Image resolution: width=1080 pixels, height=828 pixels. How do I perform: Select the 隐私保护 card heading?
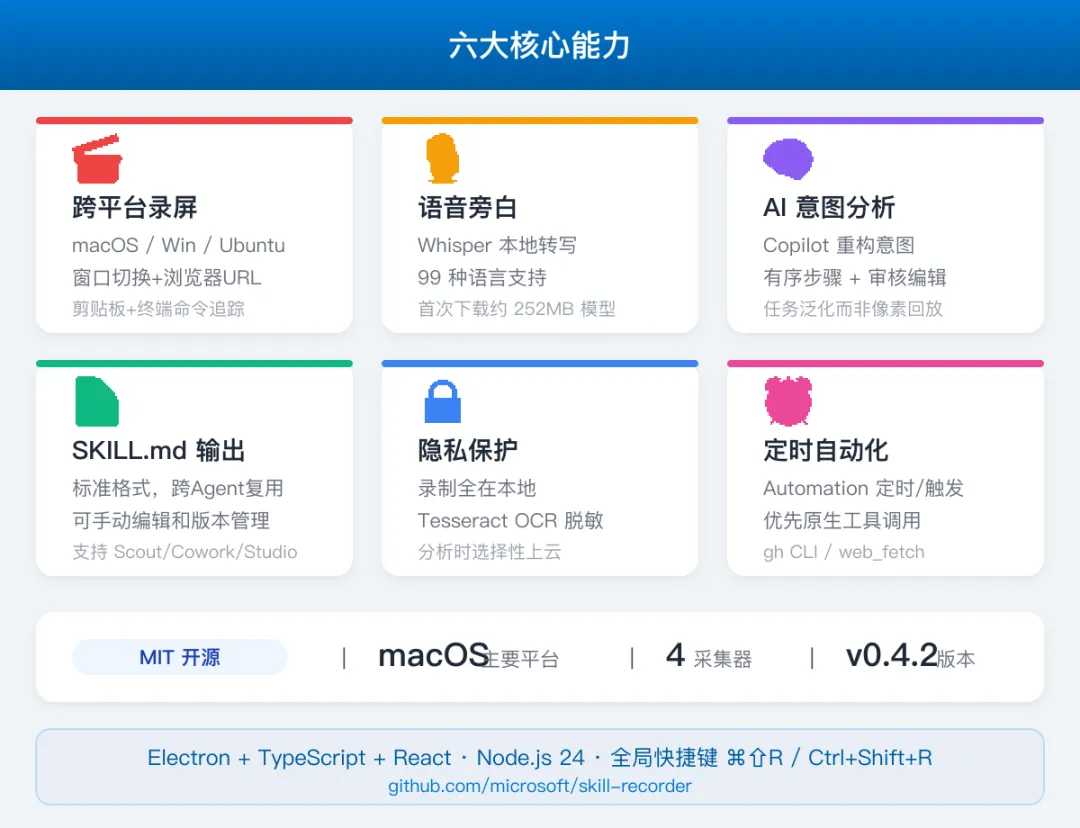coord(468,451)
